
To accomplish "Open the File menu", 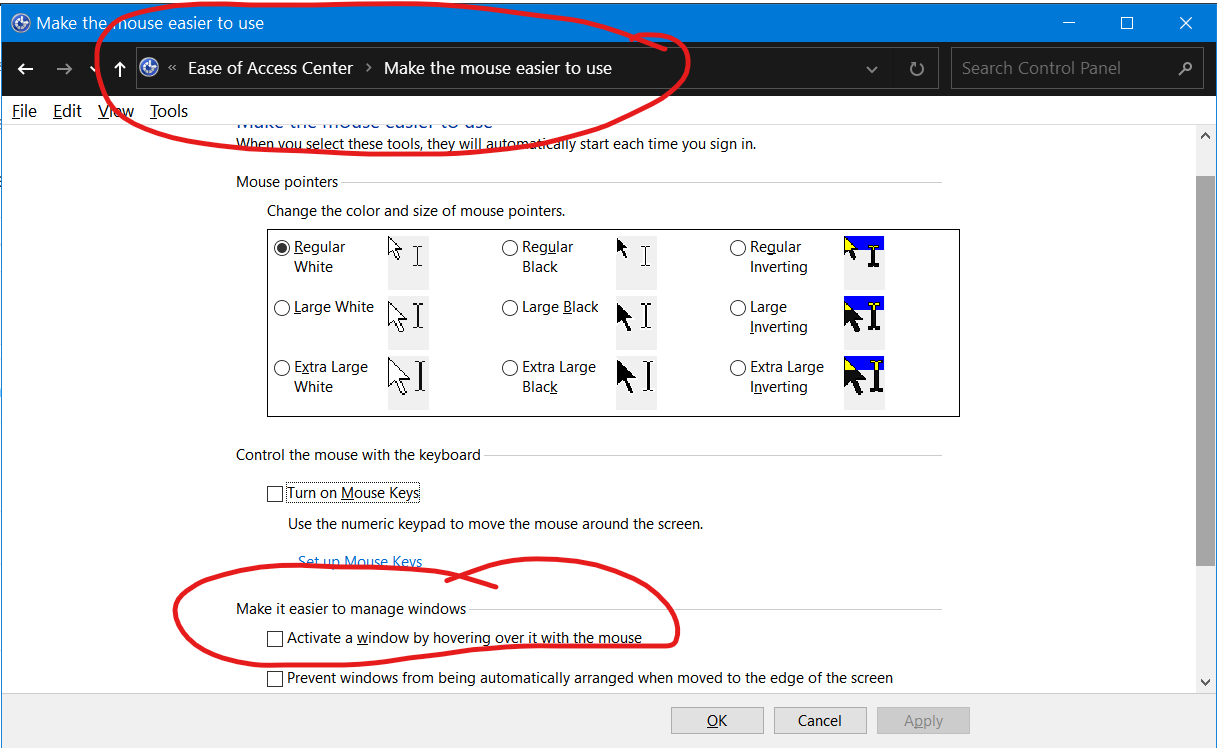I will point(23,111).
